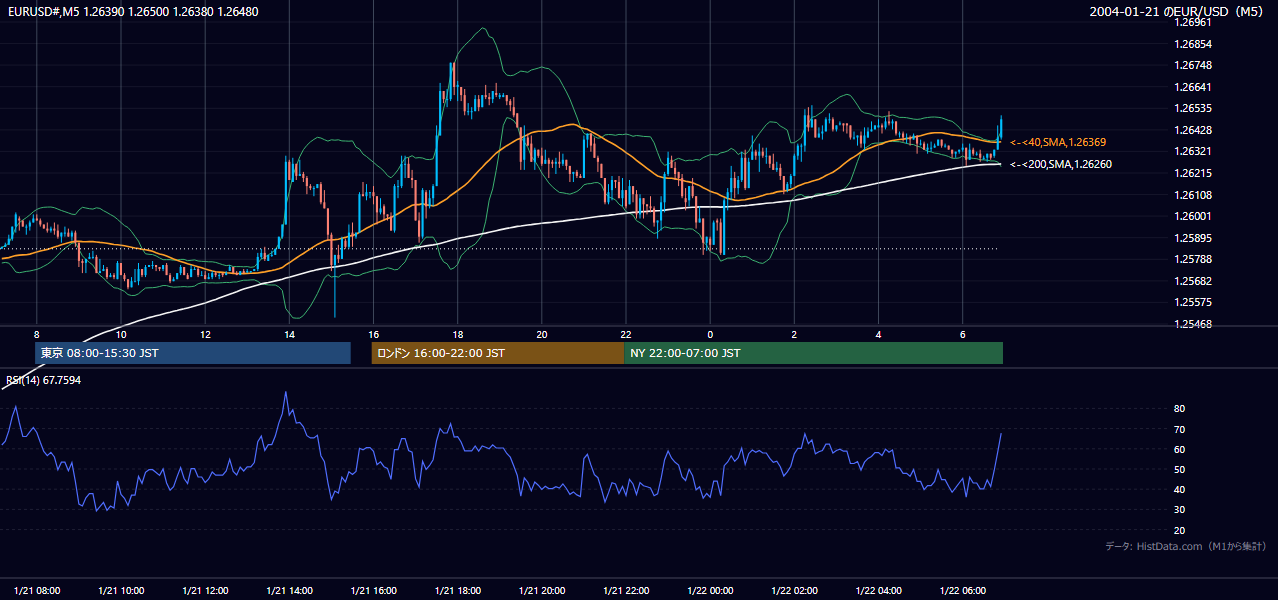Click price axis value 1.26535
The width and height of the screenshot is (1278, 600).
tap(1194, 108)
